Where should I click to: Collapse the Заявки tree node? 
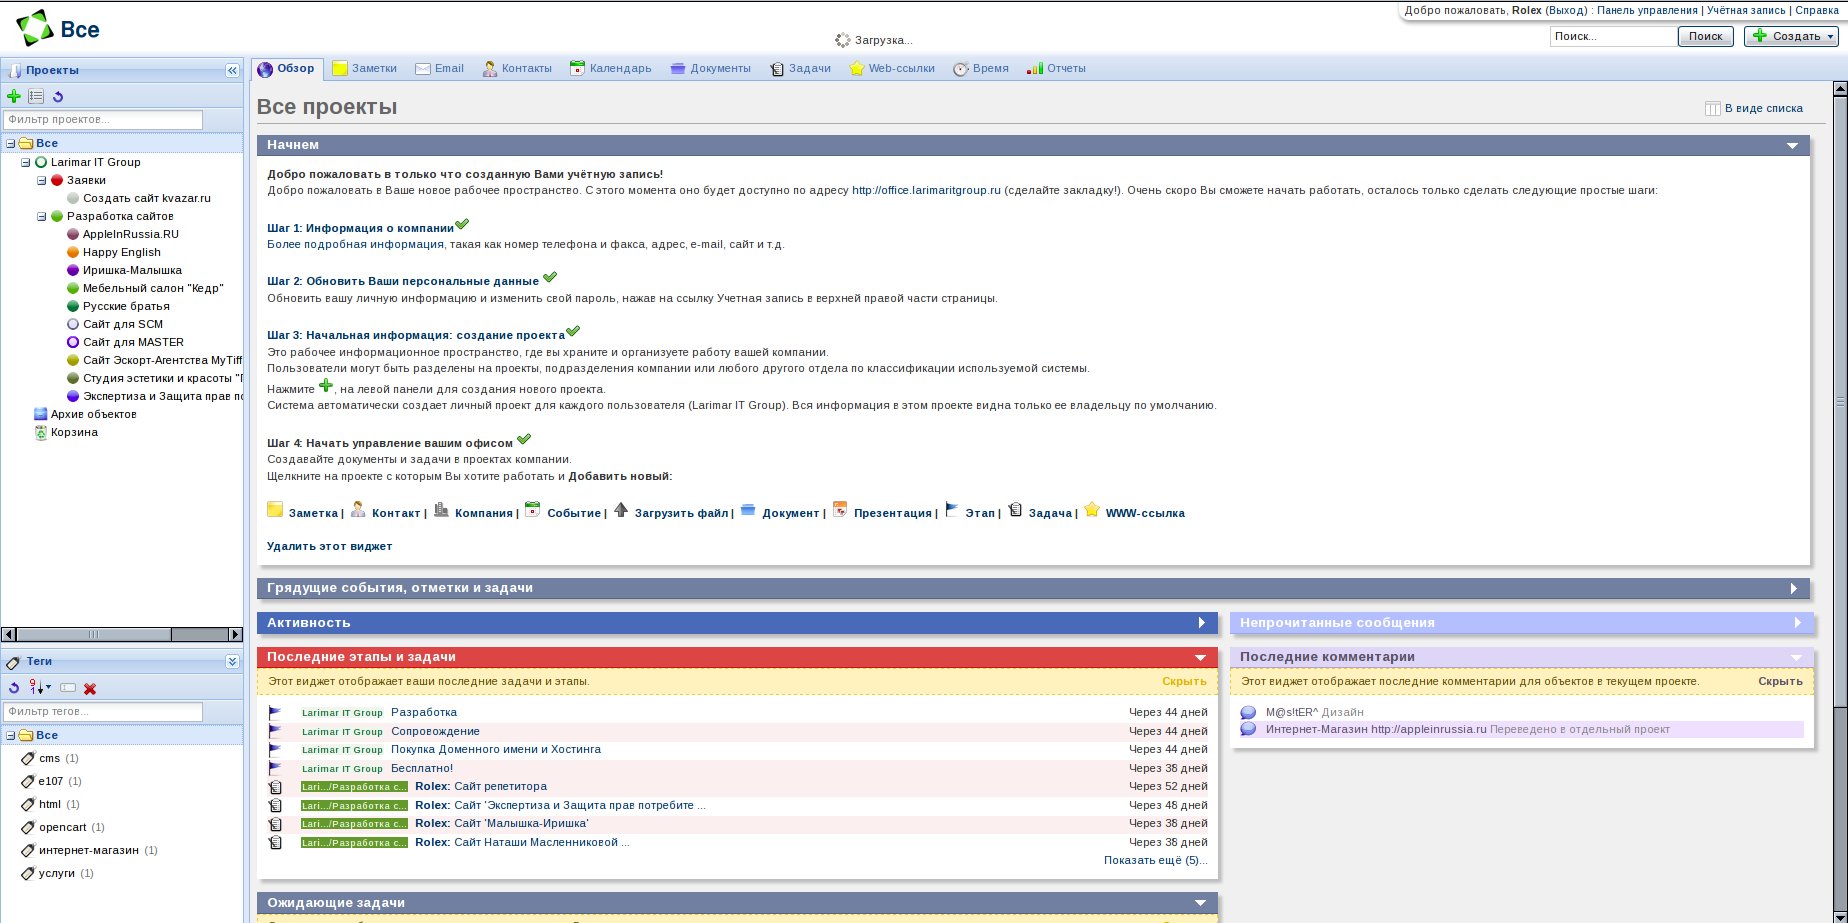tap(42, 181)
